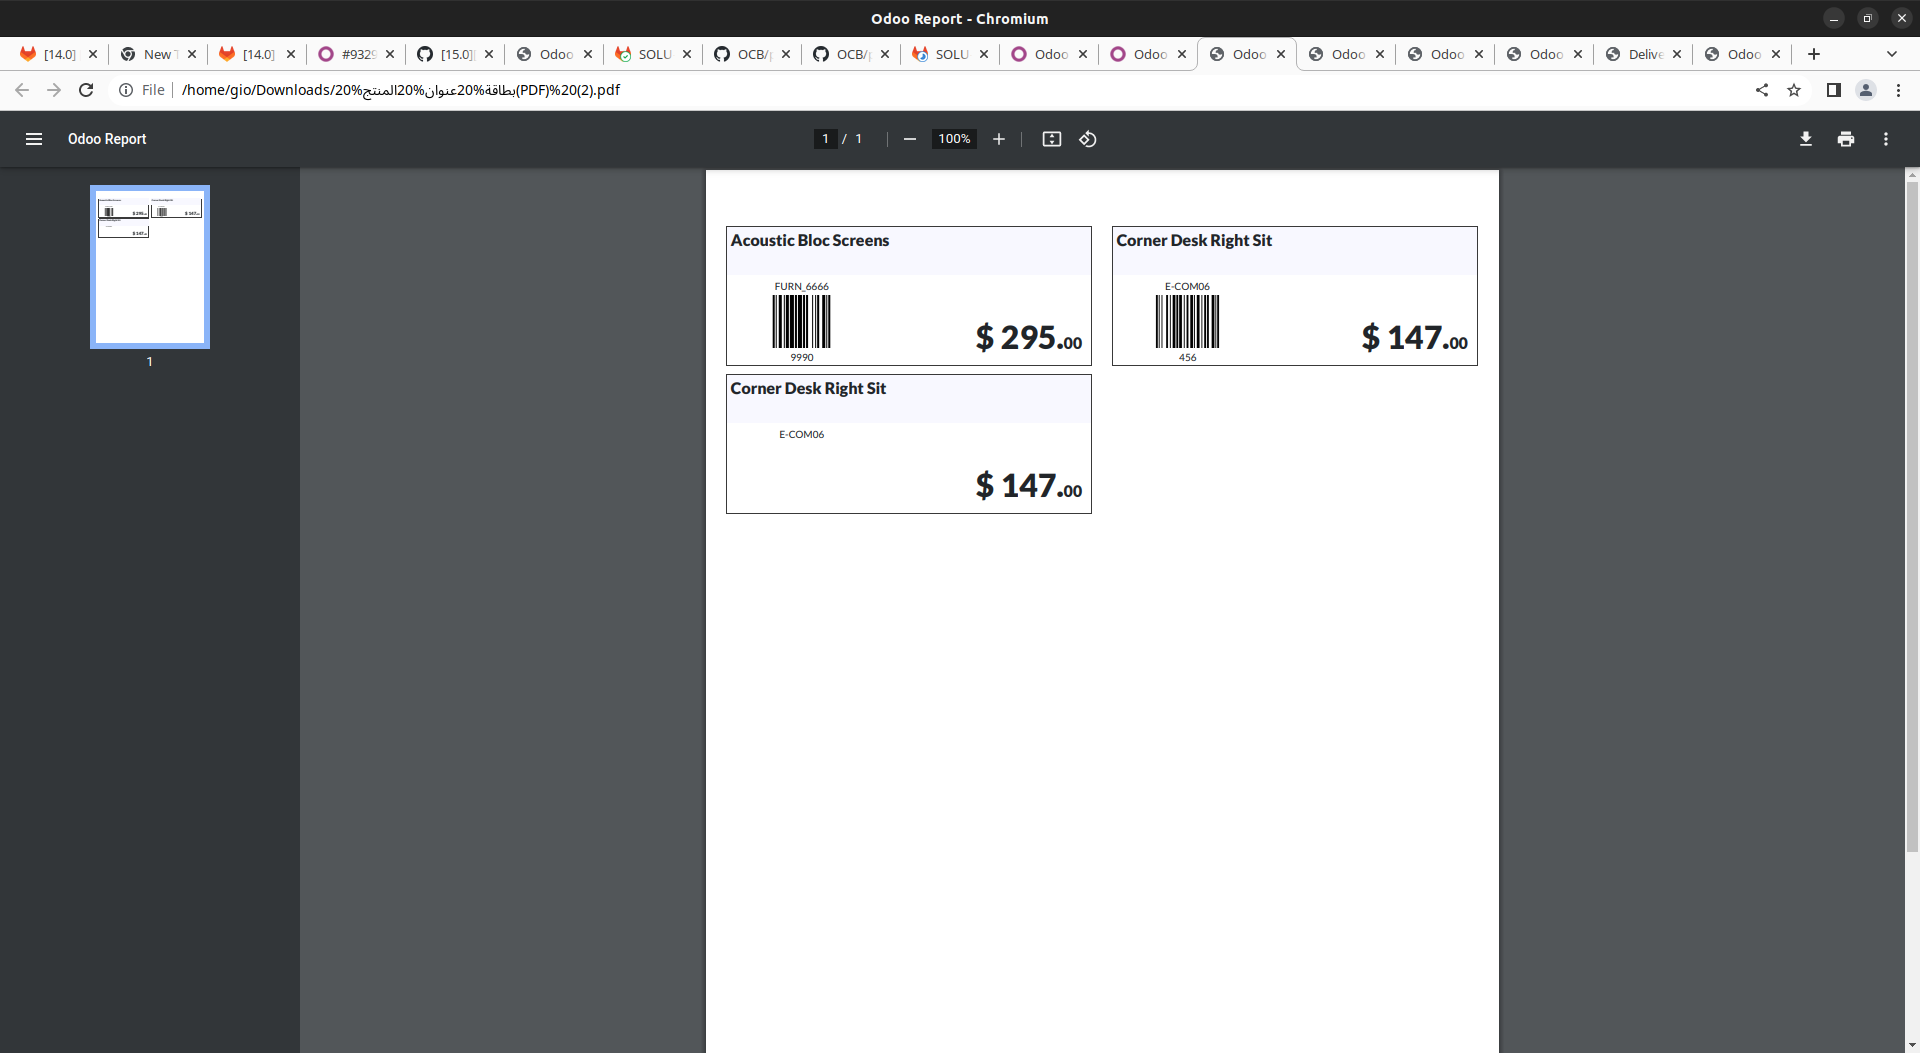Screen dimensions: 1920x1053
Task: Switch to the SOLU tab
Action: (654, 54)
